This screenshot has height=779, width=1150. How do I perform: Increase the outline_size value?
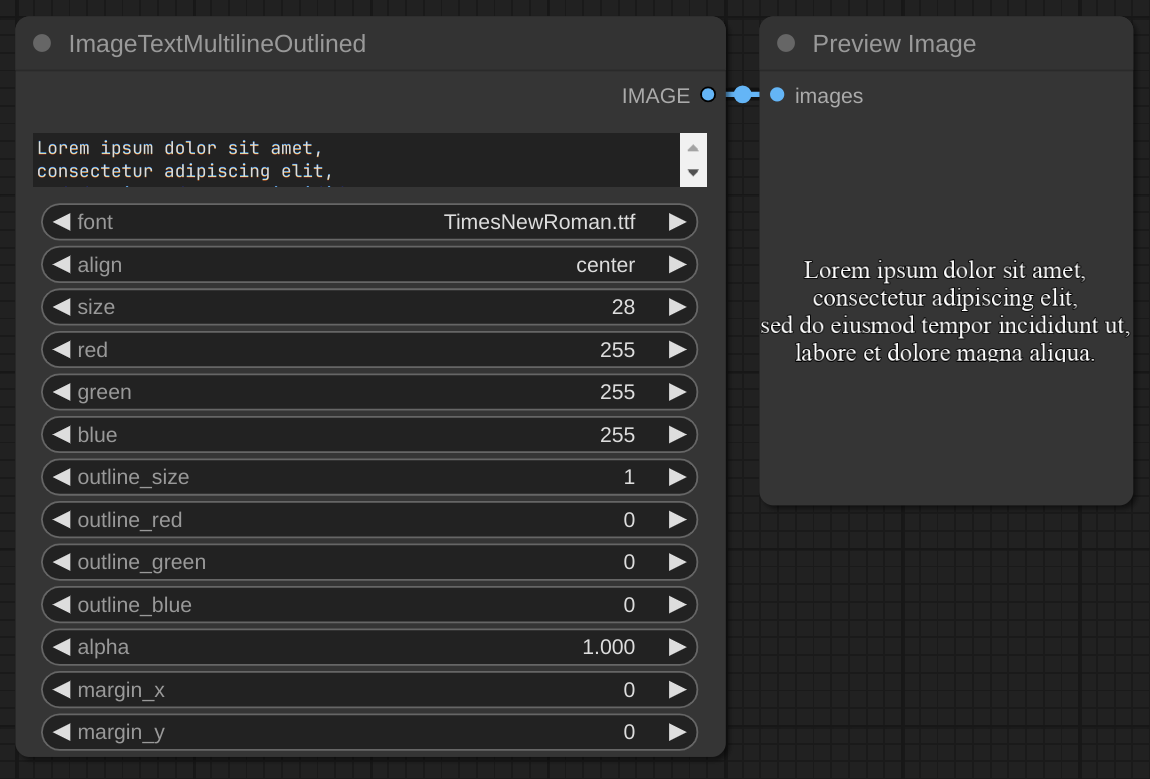tap(677, 477)
